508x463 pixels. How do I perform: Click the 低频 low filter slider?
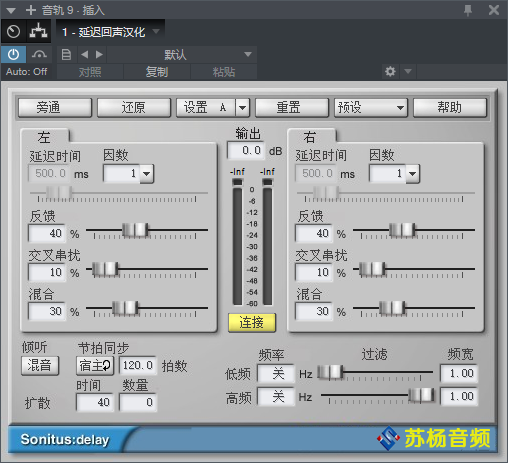330,372
